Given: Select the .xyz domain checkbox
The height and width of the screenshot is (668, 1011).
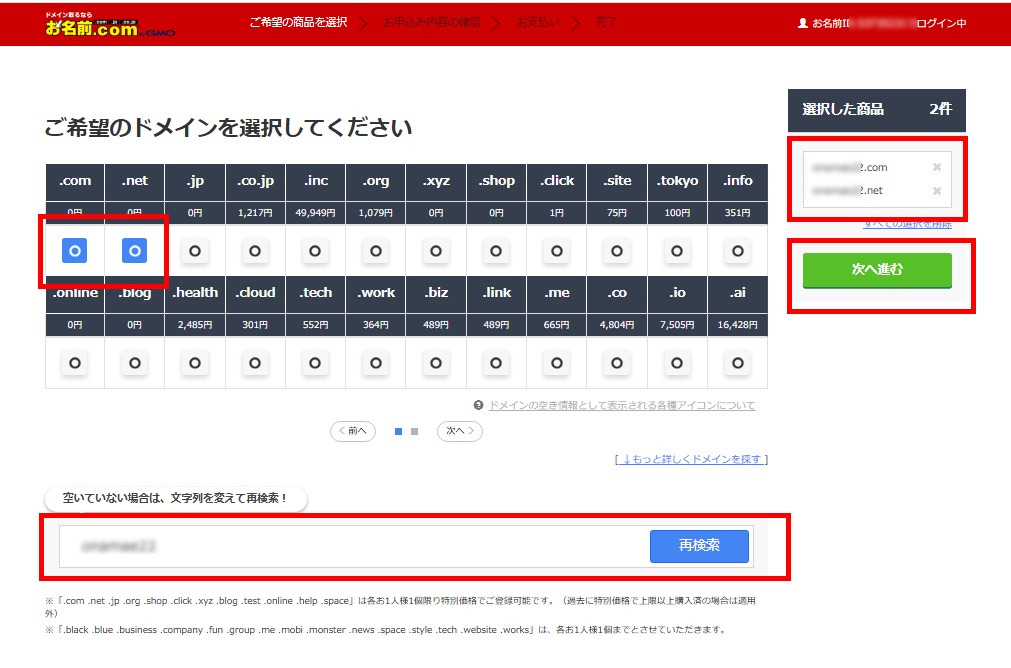Looking at the screenshot, I should tap(436, 251).
